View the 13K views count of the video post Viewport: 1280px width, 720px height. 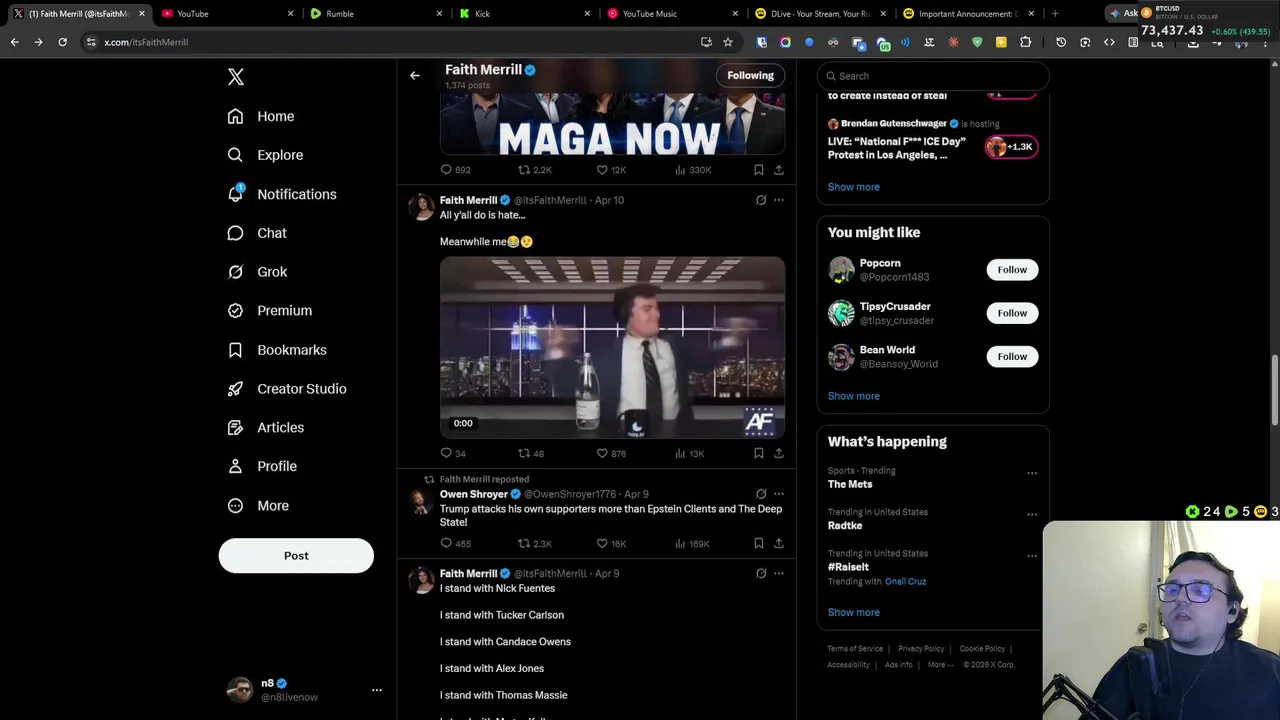pyautogui.click(x=690, y=453)
